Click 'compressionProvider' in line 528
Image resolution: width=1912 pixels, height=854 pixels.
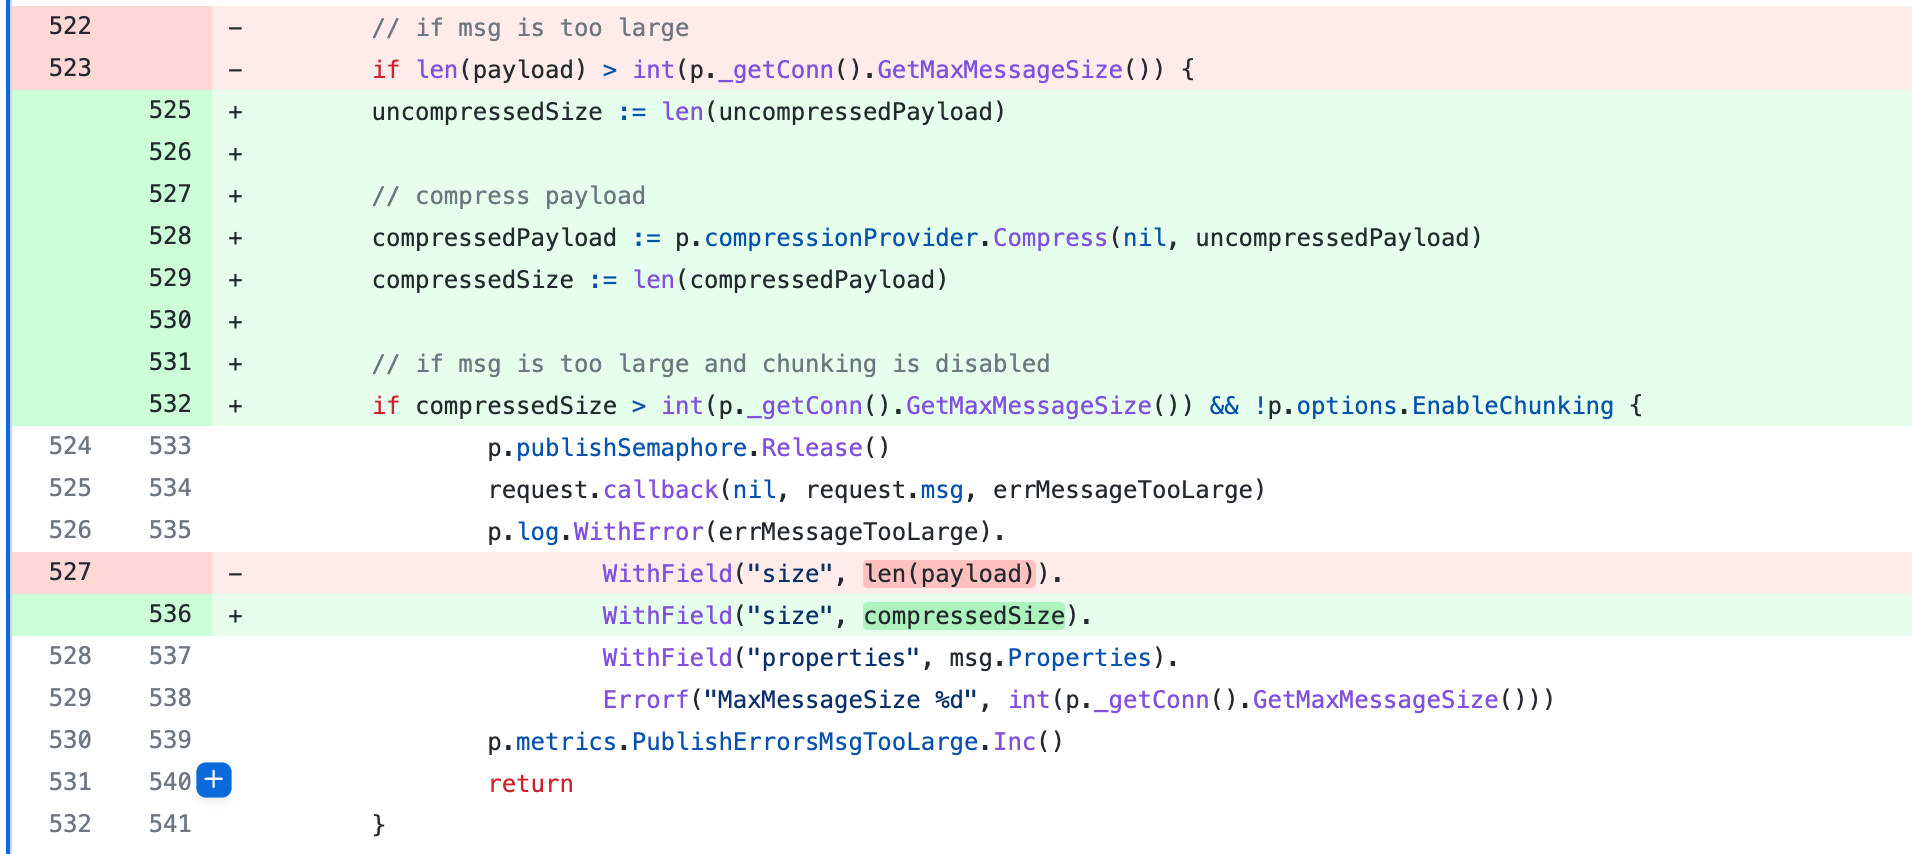coord(841,238)
